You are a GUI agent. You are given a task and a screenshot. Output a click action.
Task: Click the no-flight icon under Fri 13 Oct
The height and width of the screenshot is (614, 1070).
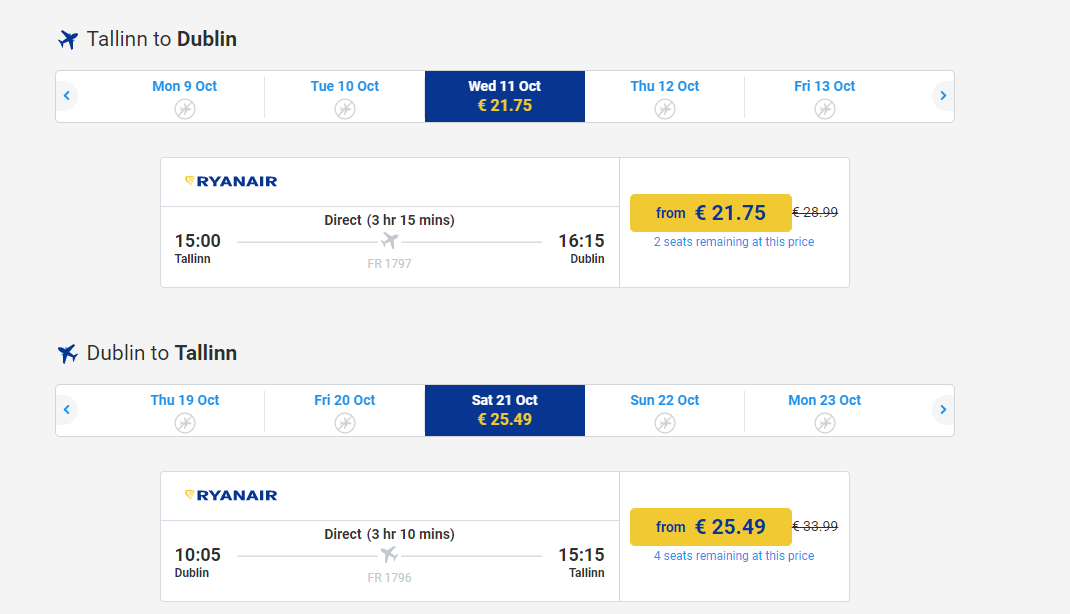(x=825, y=109)
